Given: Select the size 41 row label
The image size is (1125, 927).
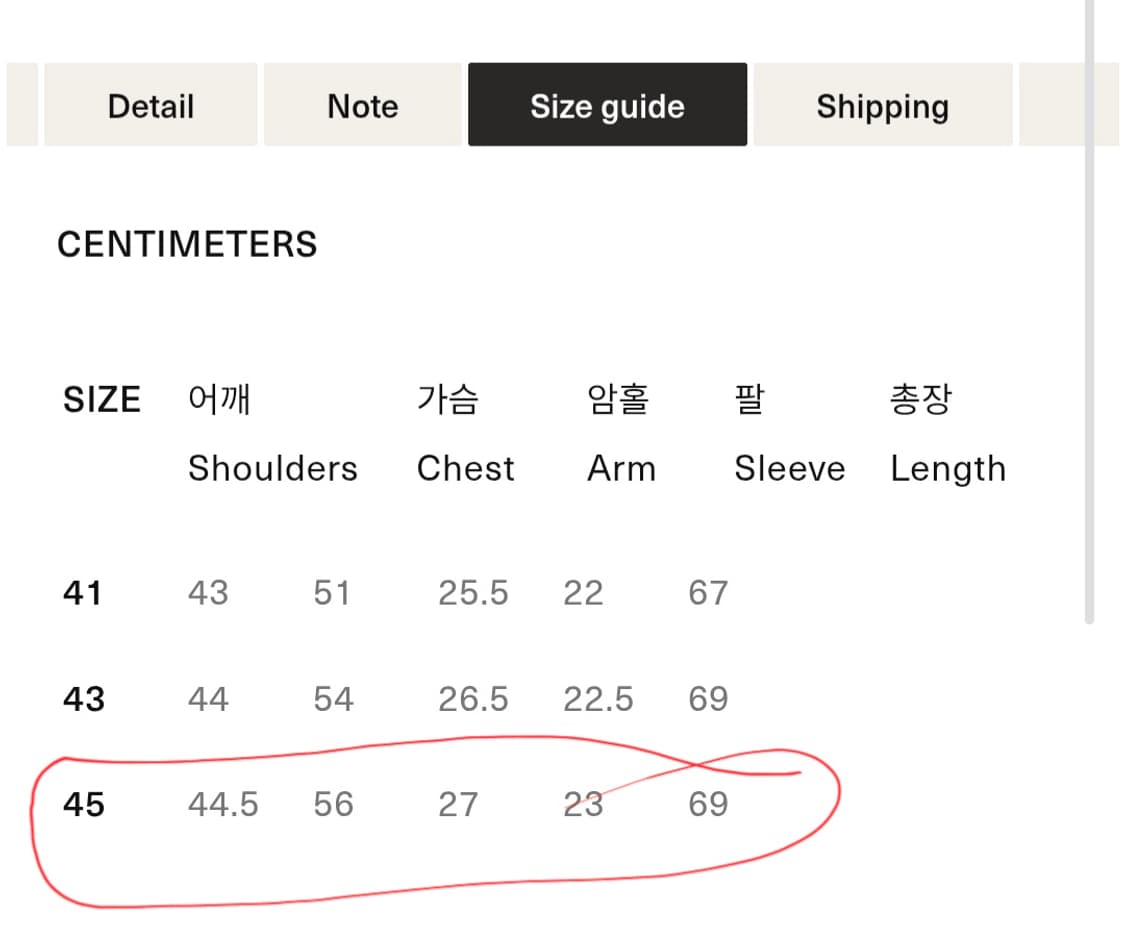Looking at the screenshot, I should [x=82, y=593].
